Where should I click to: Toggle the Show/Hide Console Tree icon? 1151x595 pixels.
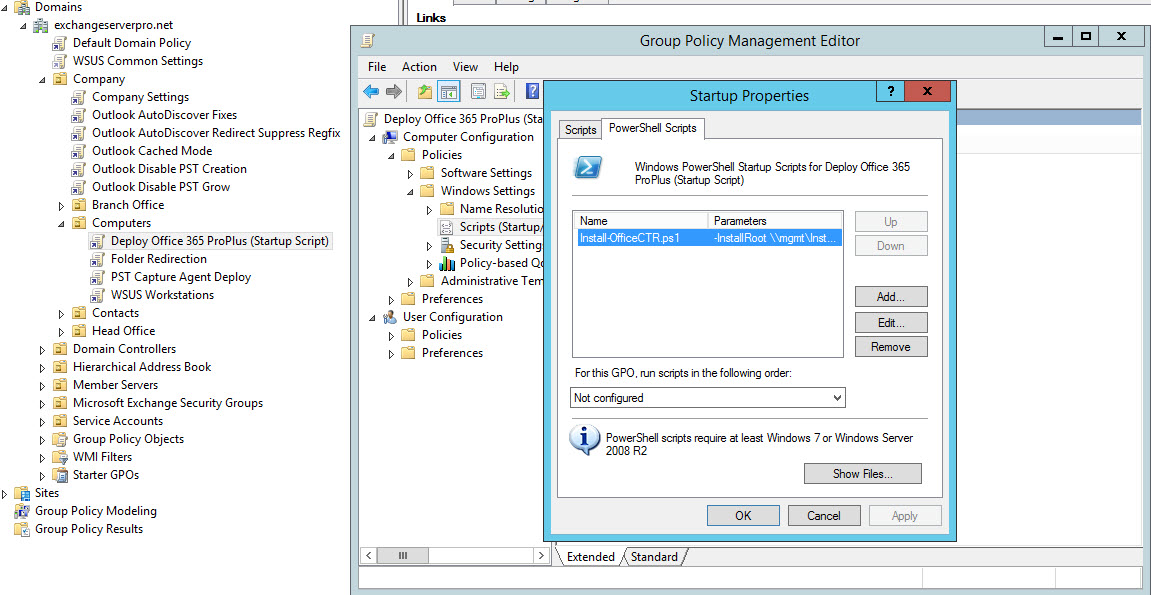(449, 91)
